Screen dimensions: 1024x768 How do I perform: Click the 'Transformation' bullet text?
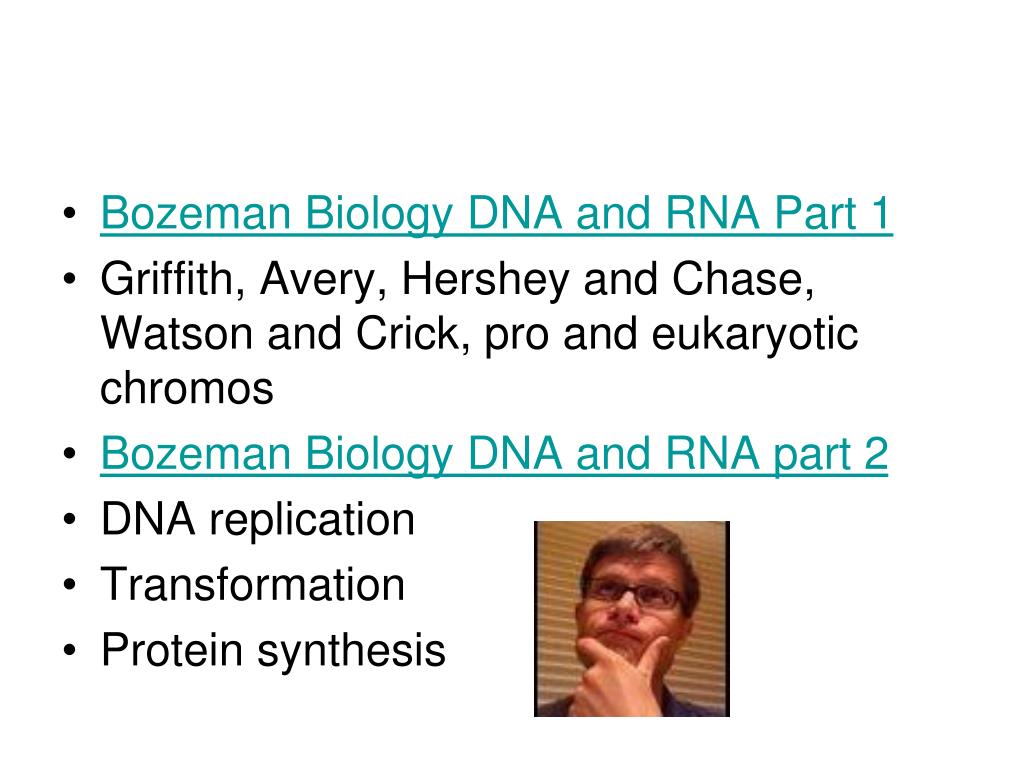click(x=253, y=584)
